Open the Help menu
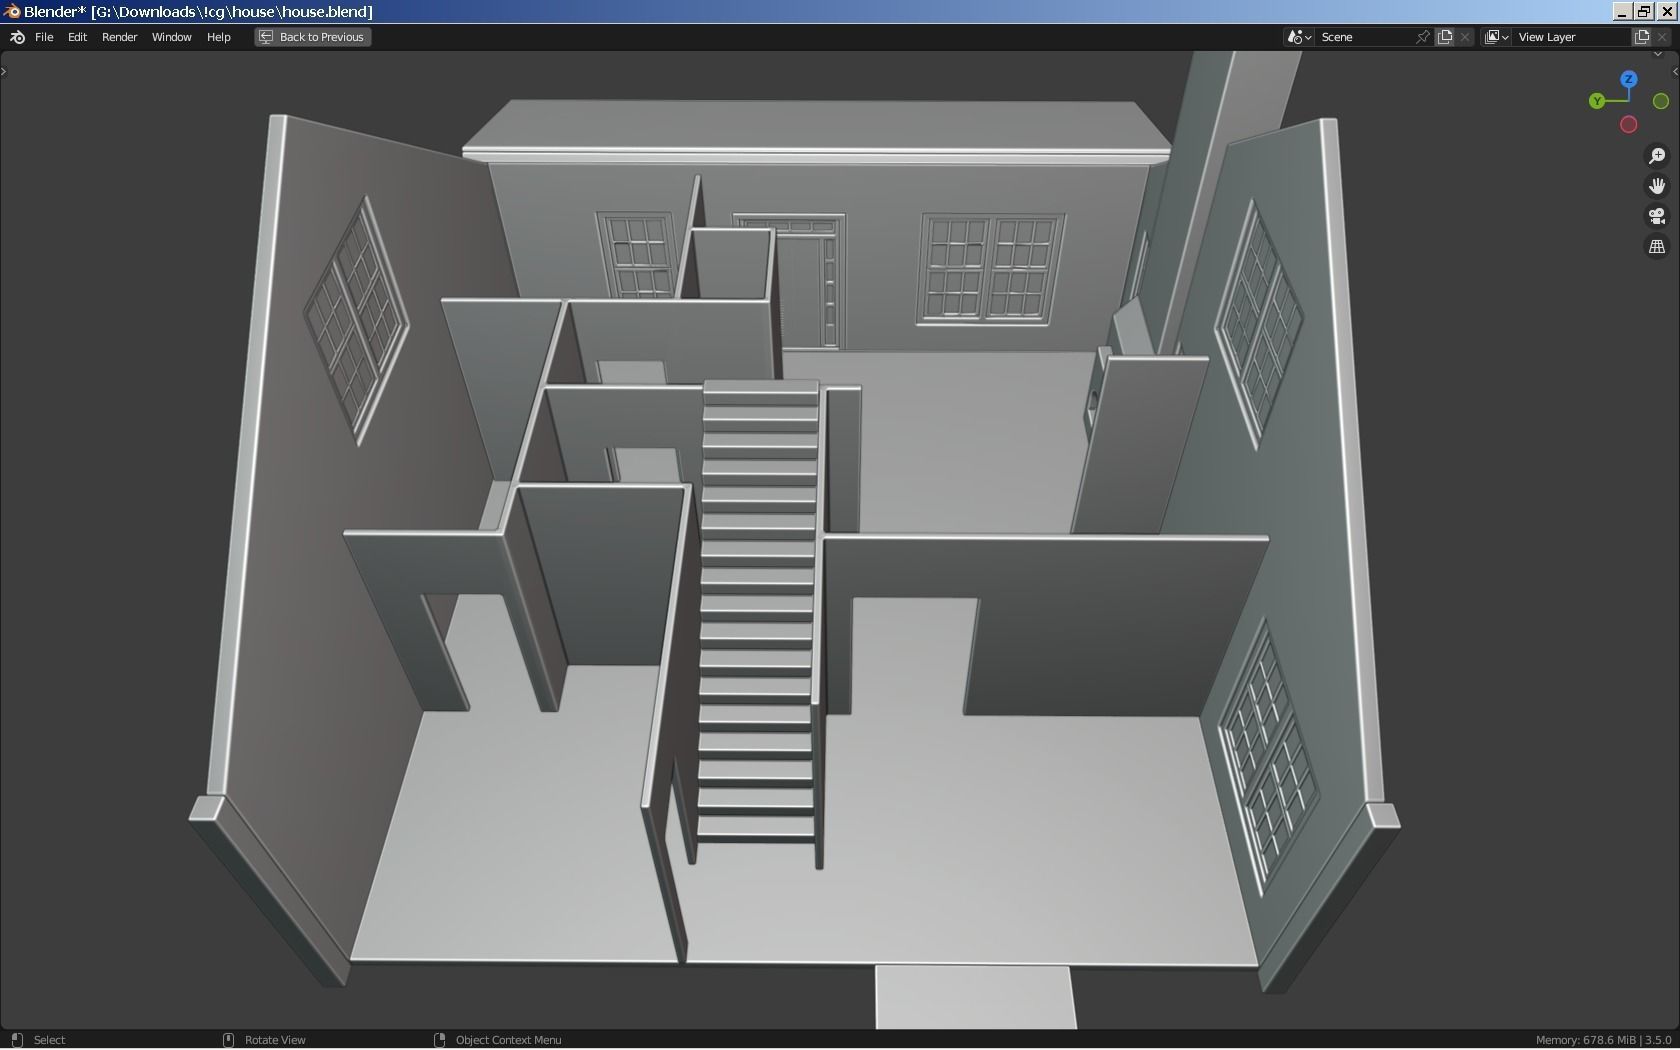1680x1050 pixels. 218,37
